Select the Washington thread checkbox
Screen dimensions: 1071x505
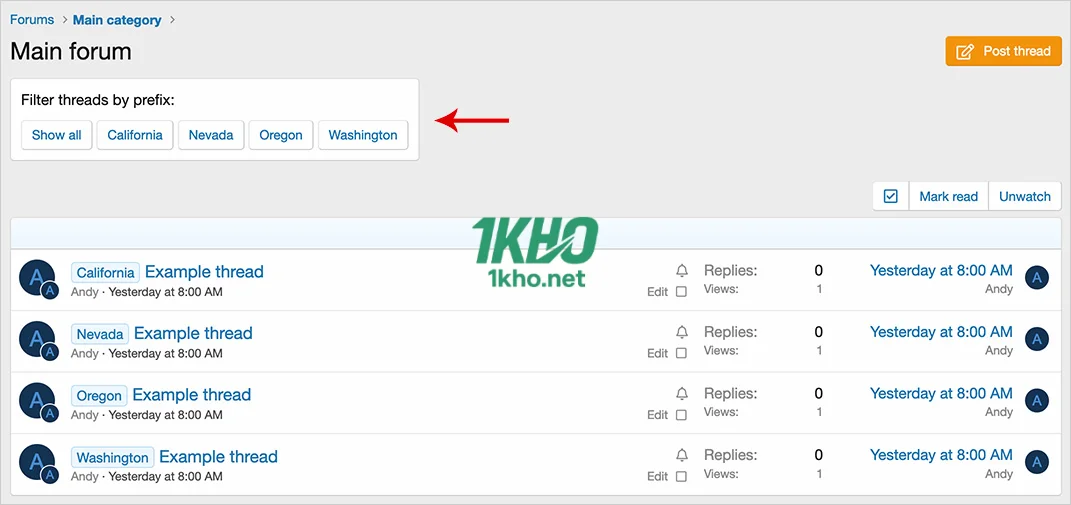[681, 477]
